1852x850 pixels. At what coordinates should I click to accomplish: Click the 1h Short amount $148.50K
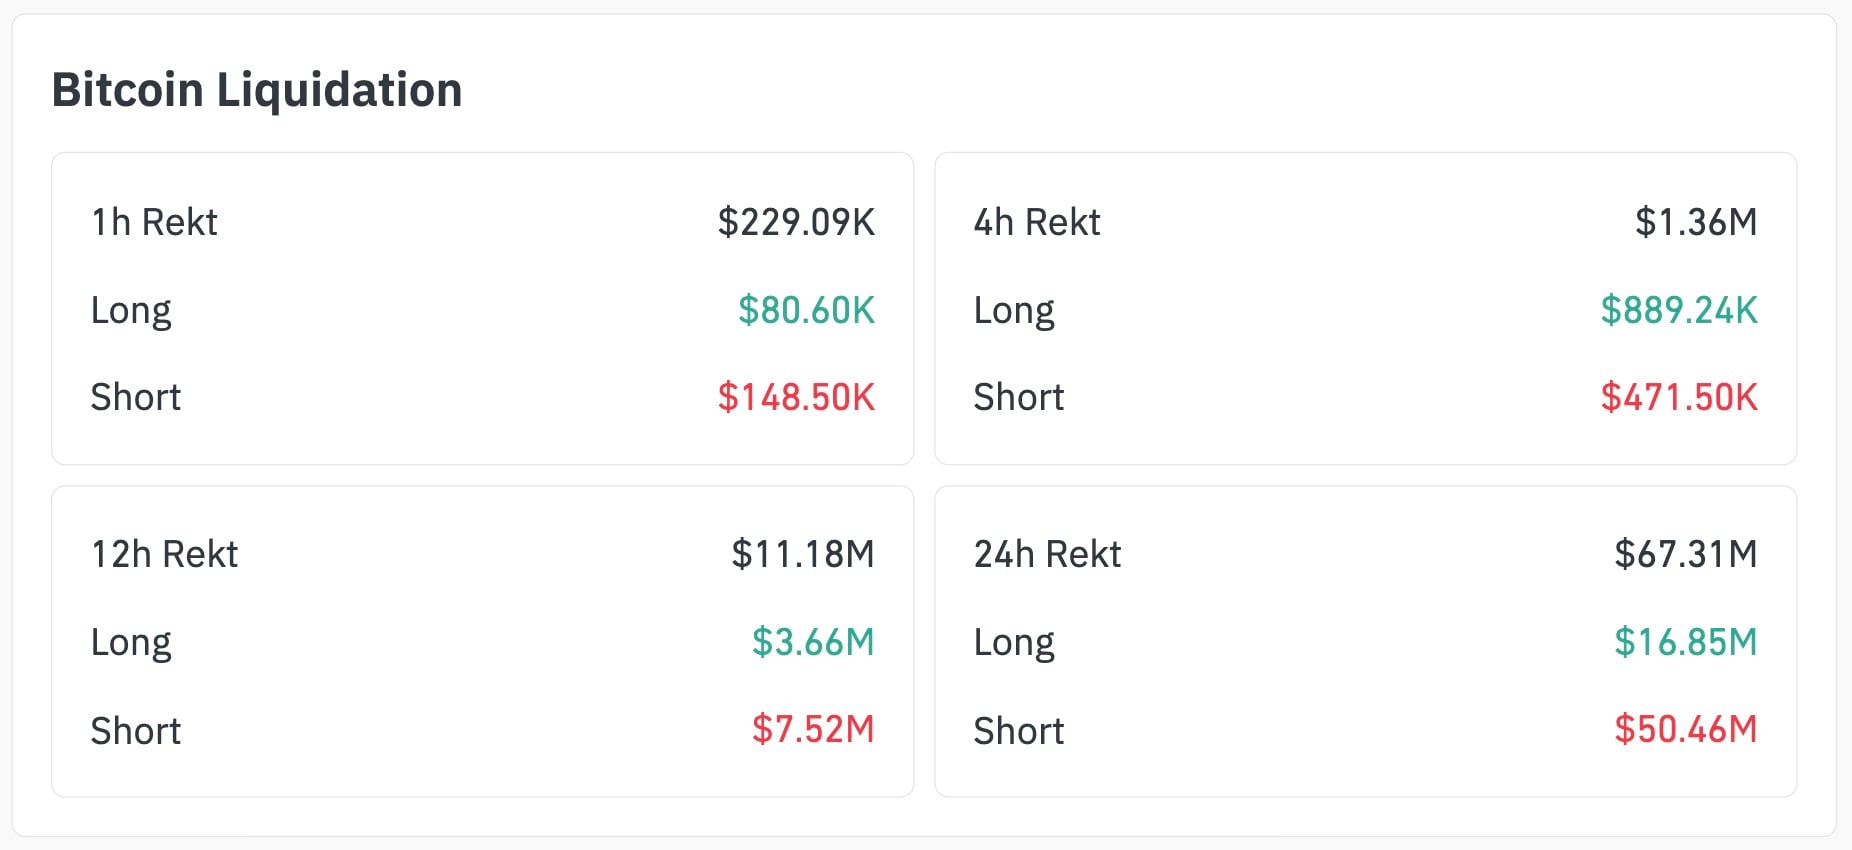click(796, 397)
